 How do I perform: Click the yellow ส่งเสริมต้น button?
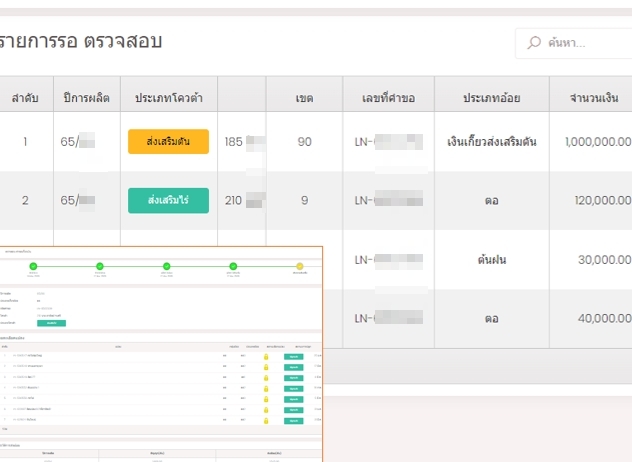click(x=168, y=142)
